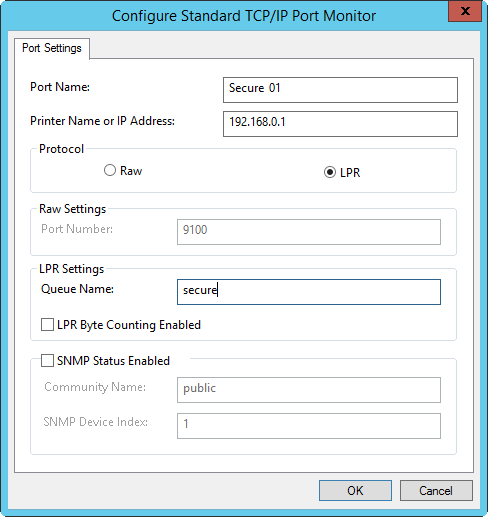488x517 pixels.
Task: Click the LPR Settings group heading
Action: [x=72, y=269]
